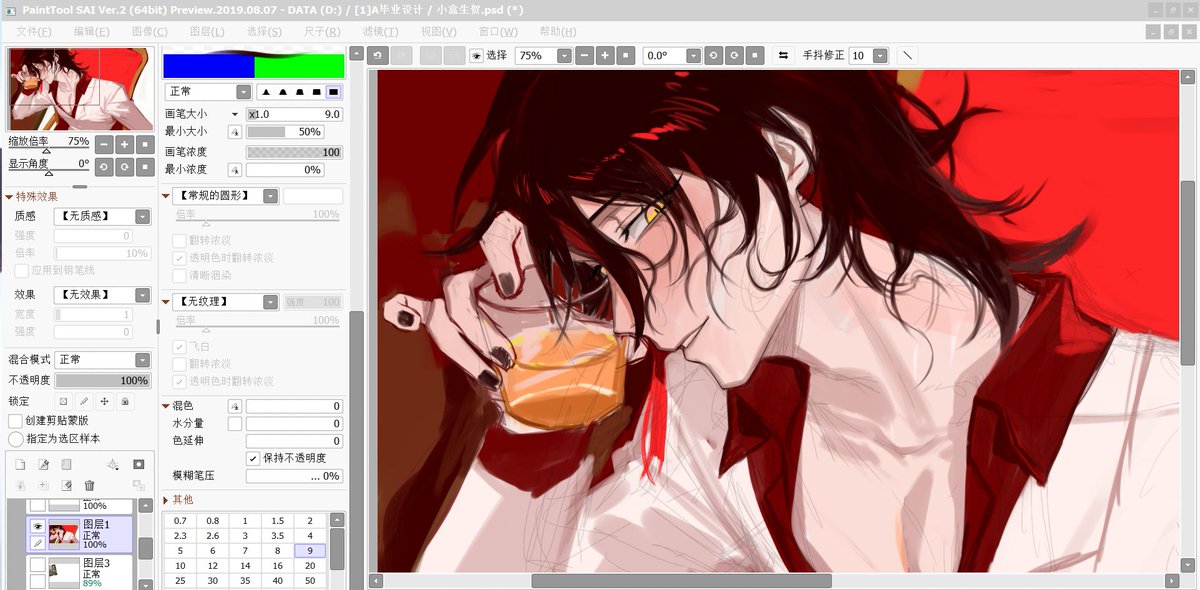The image size is (1200, 590).
Task: Delete the selected layer with trash icon
Action: 89,485
